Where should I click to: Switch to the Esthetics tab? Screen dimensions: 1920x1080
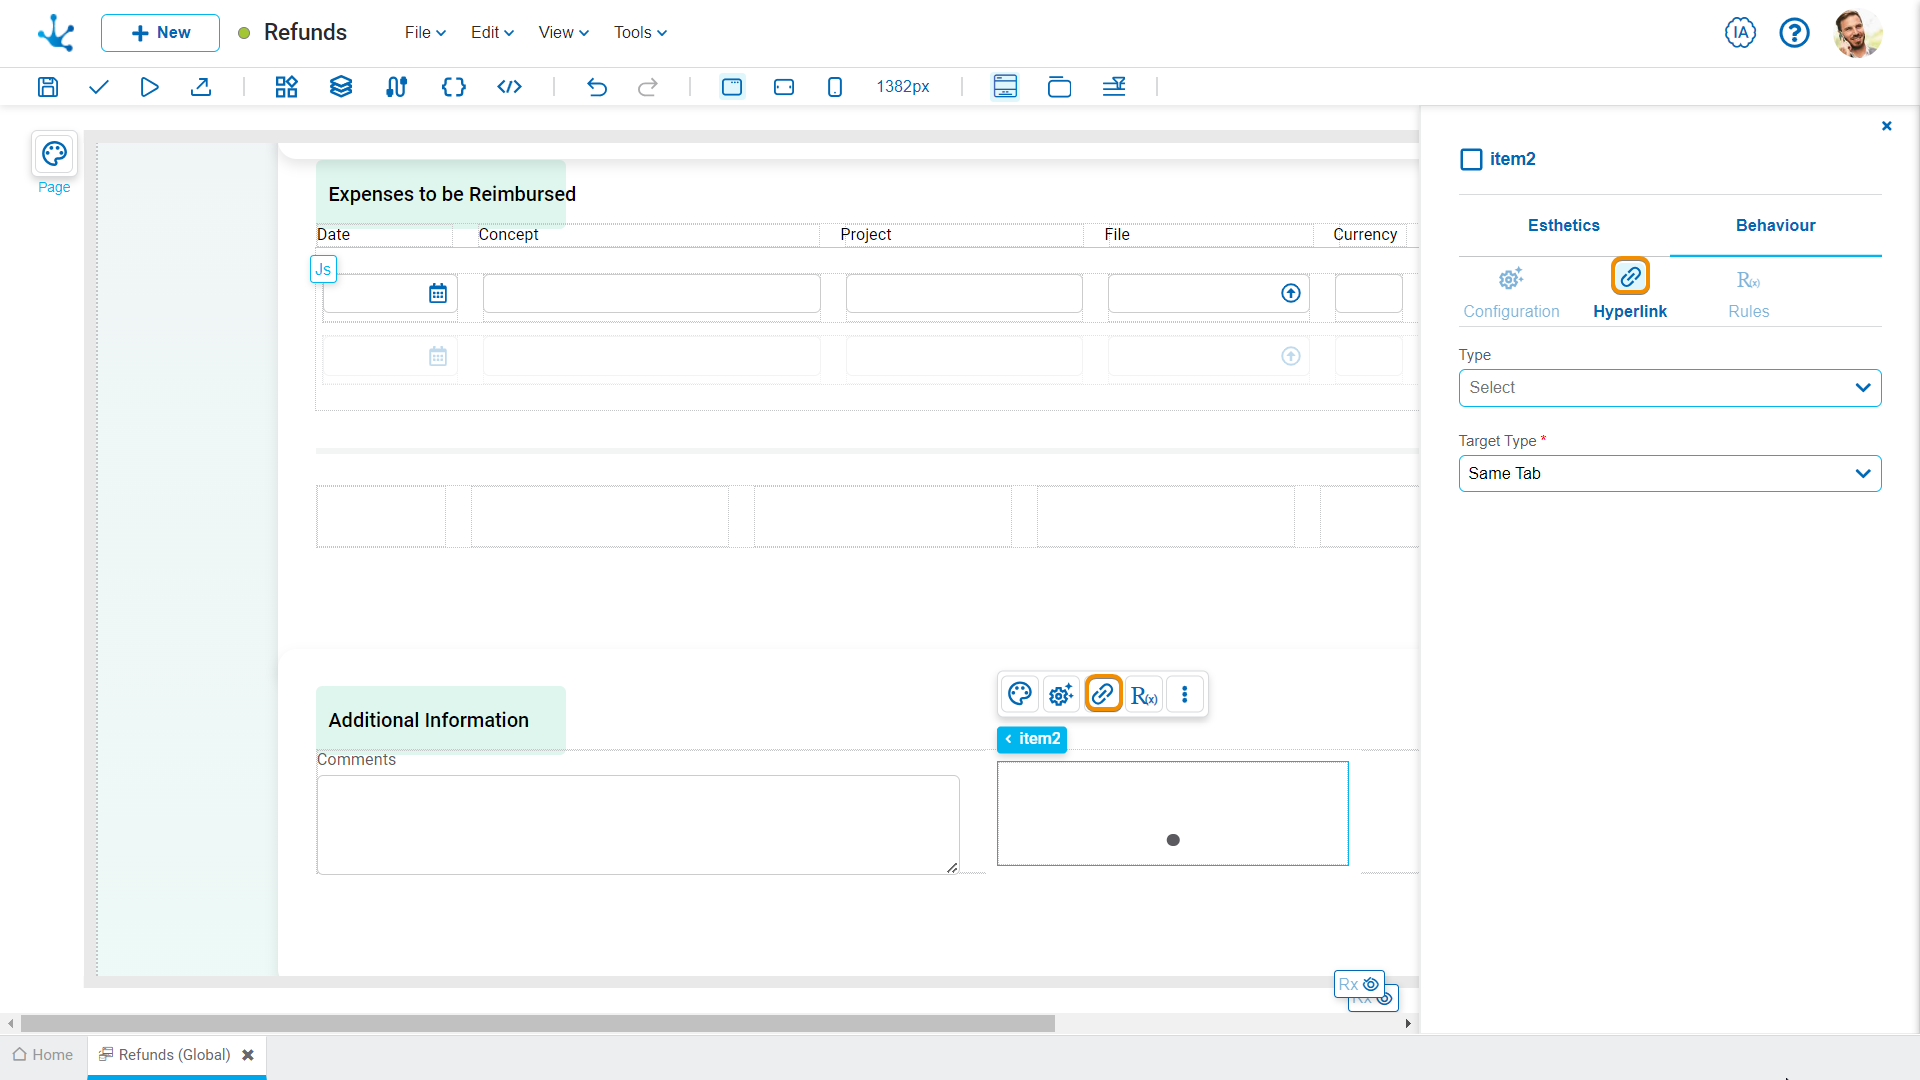coord(1563,226)
